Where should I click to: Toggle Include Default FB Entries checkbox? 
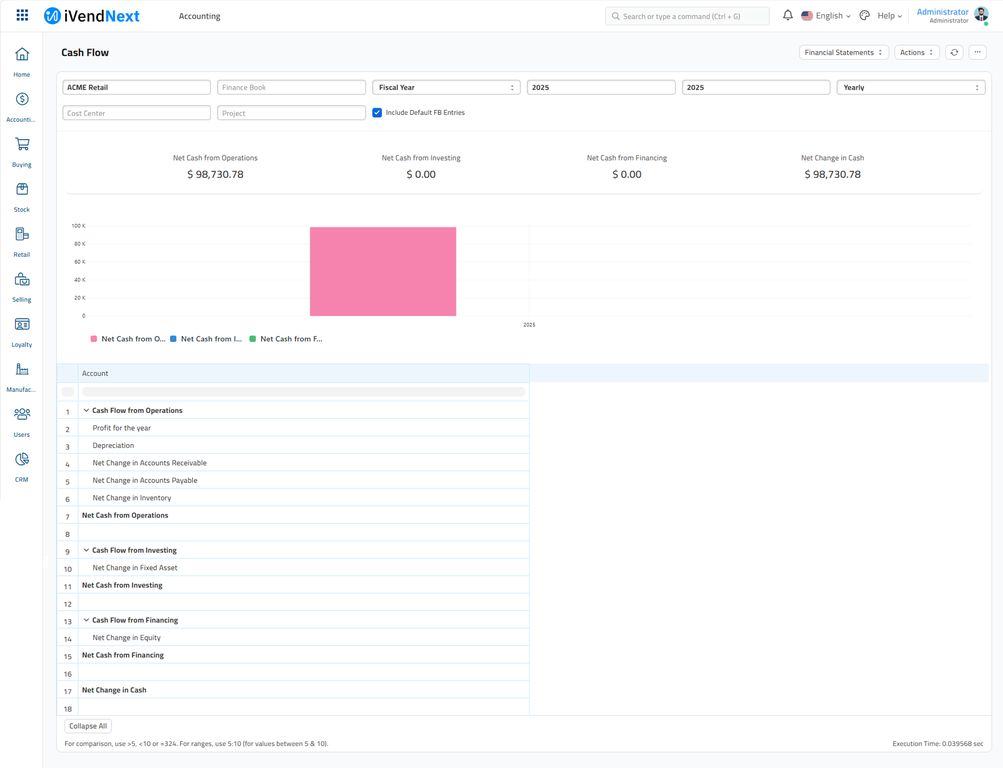[377, 113]
